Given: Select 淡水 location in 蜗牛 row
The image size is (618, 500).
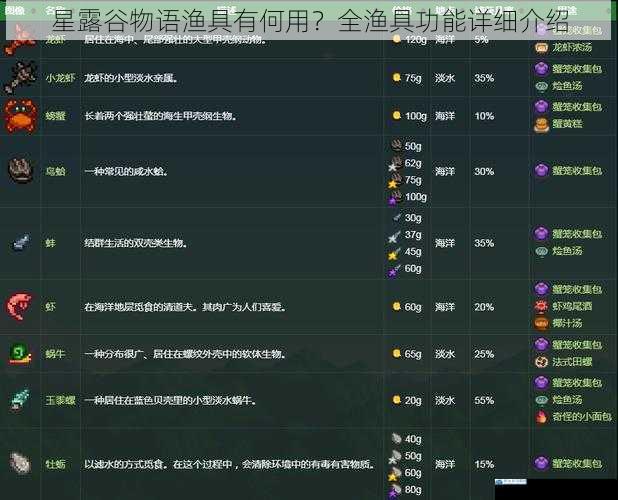Looking at the screenshot, I should 445,354.
